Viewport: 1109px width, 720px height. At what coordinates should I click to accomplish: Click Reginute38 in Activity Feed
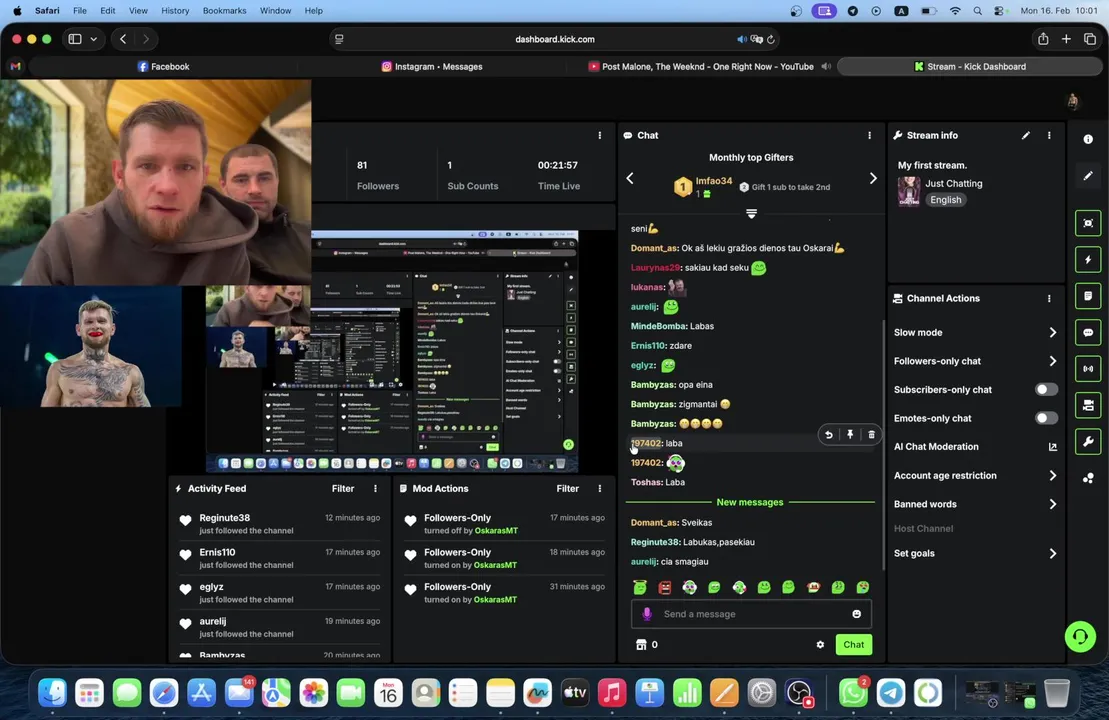[x=224, y=518]
